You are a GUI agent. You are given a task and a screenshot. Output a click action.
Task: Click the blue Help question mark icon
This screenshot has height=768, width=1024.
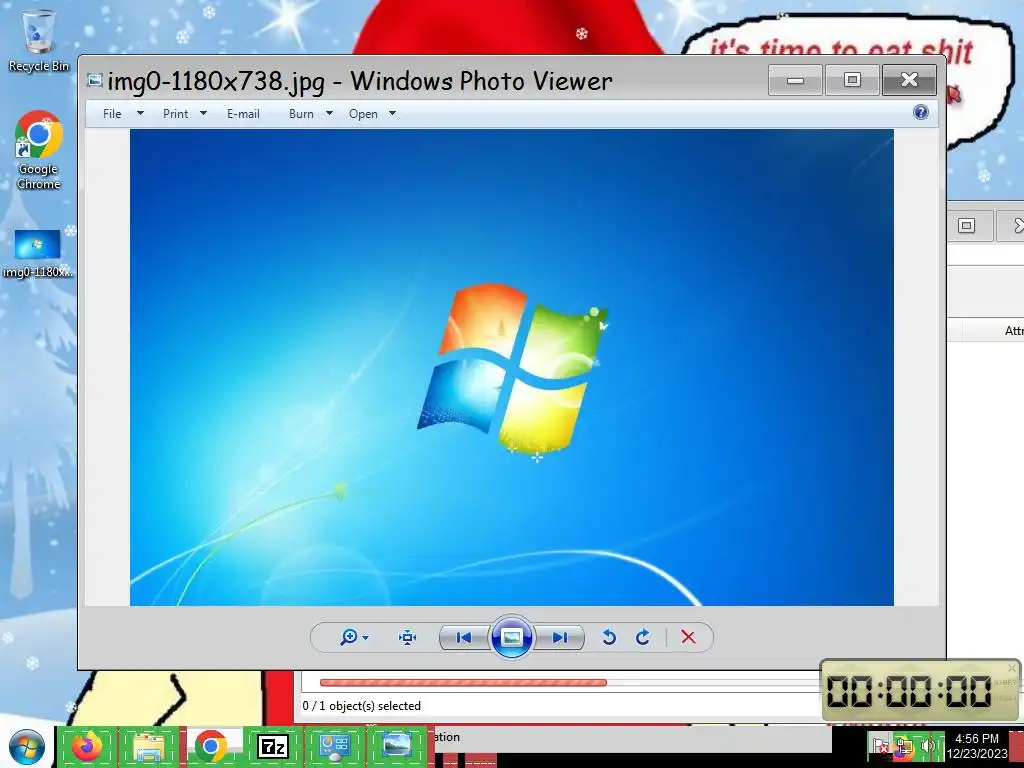(920, 112)
